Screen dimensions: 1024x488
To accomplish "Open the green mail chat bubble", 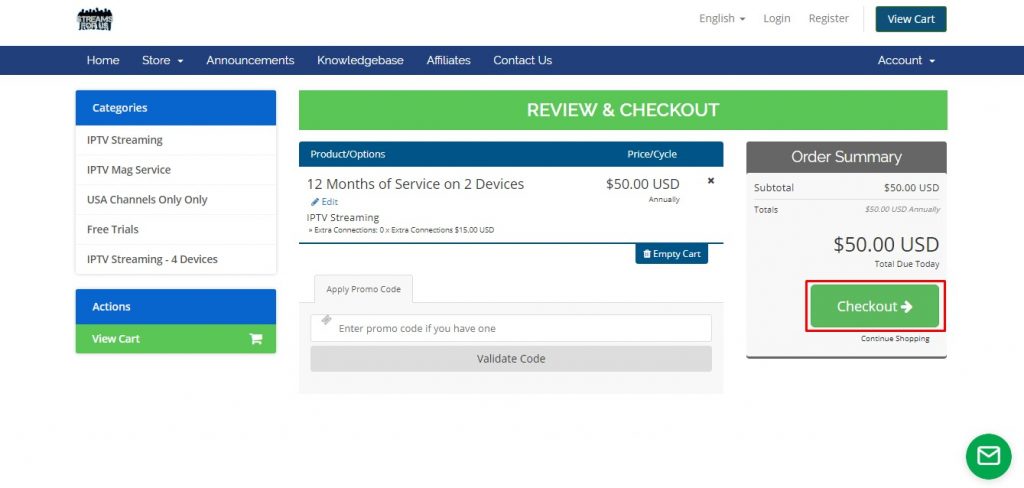I will click(x=987, y=456).
